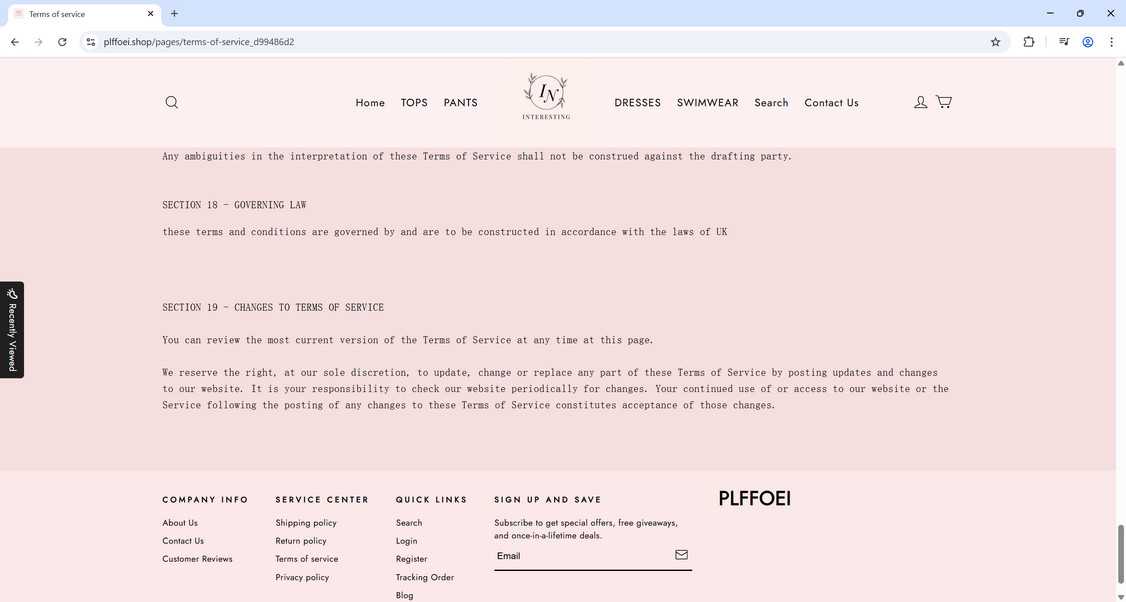Bookmark this page with star icon
The width and height of the screenshot is (1126, 602).
click(x=995, y=42)
